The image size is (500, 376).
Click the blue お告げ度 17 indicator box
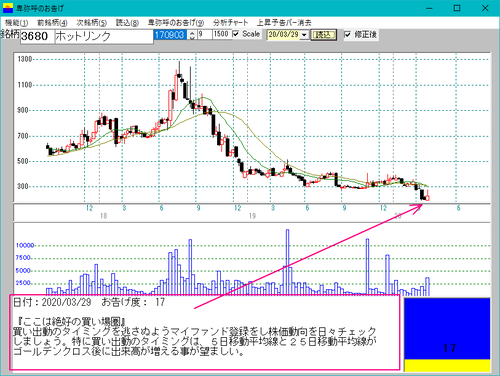(x=447, y=329)
